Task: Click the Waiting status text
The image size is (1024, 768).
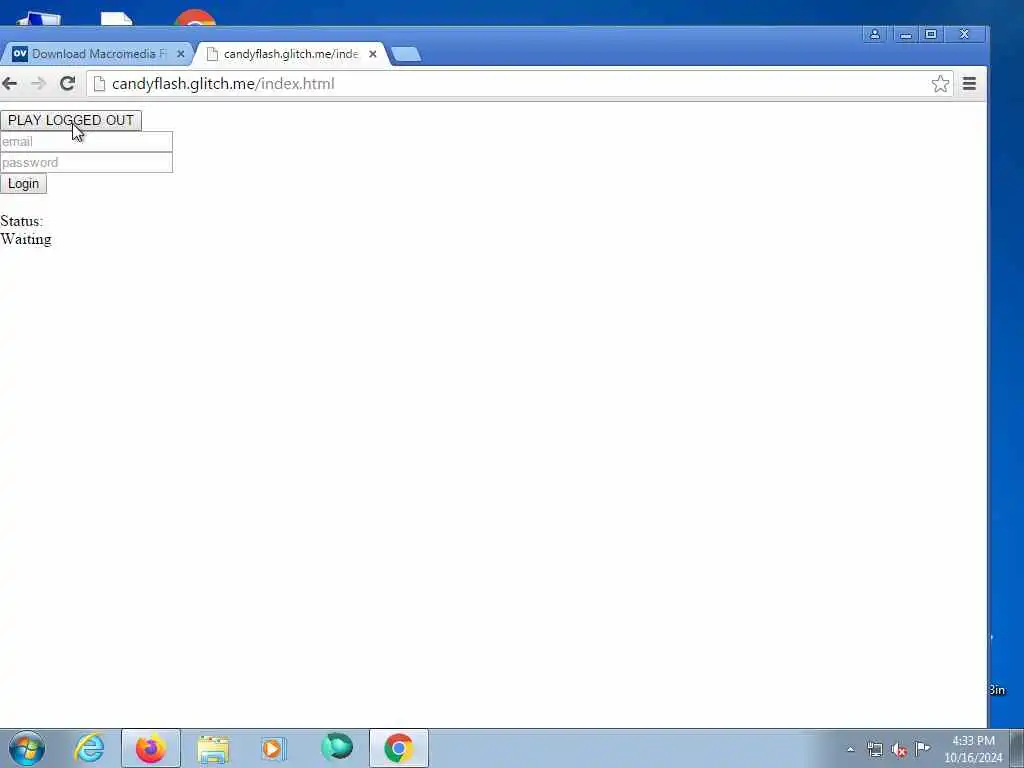Action: (25, 239)
